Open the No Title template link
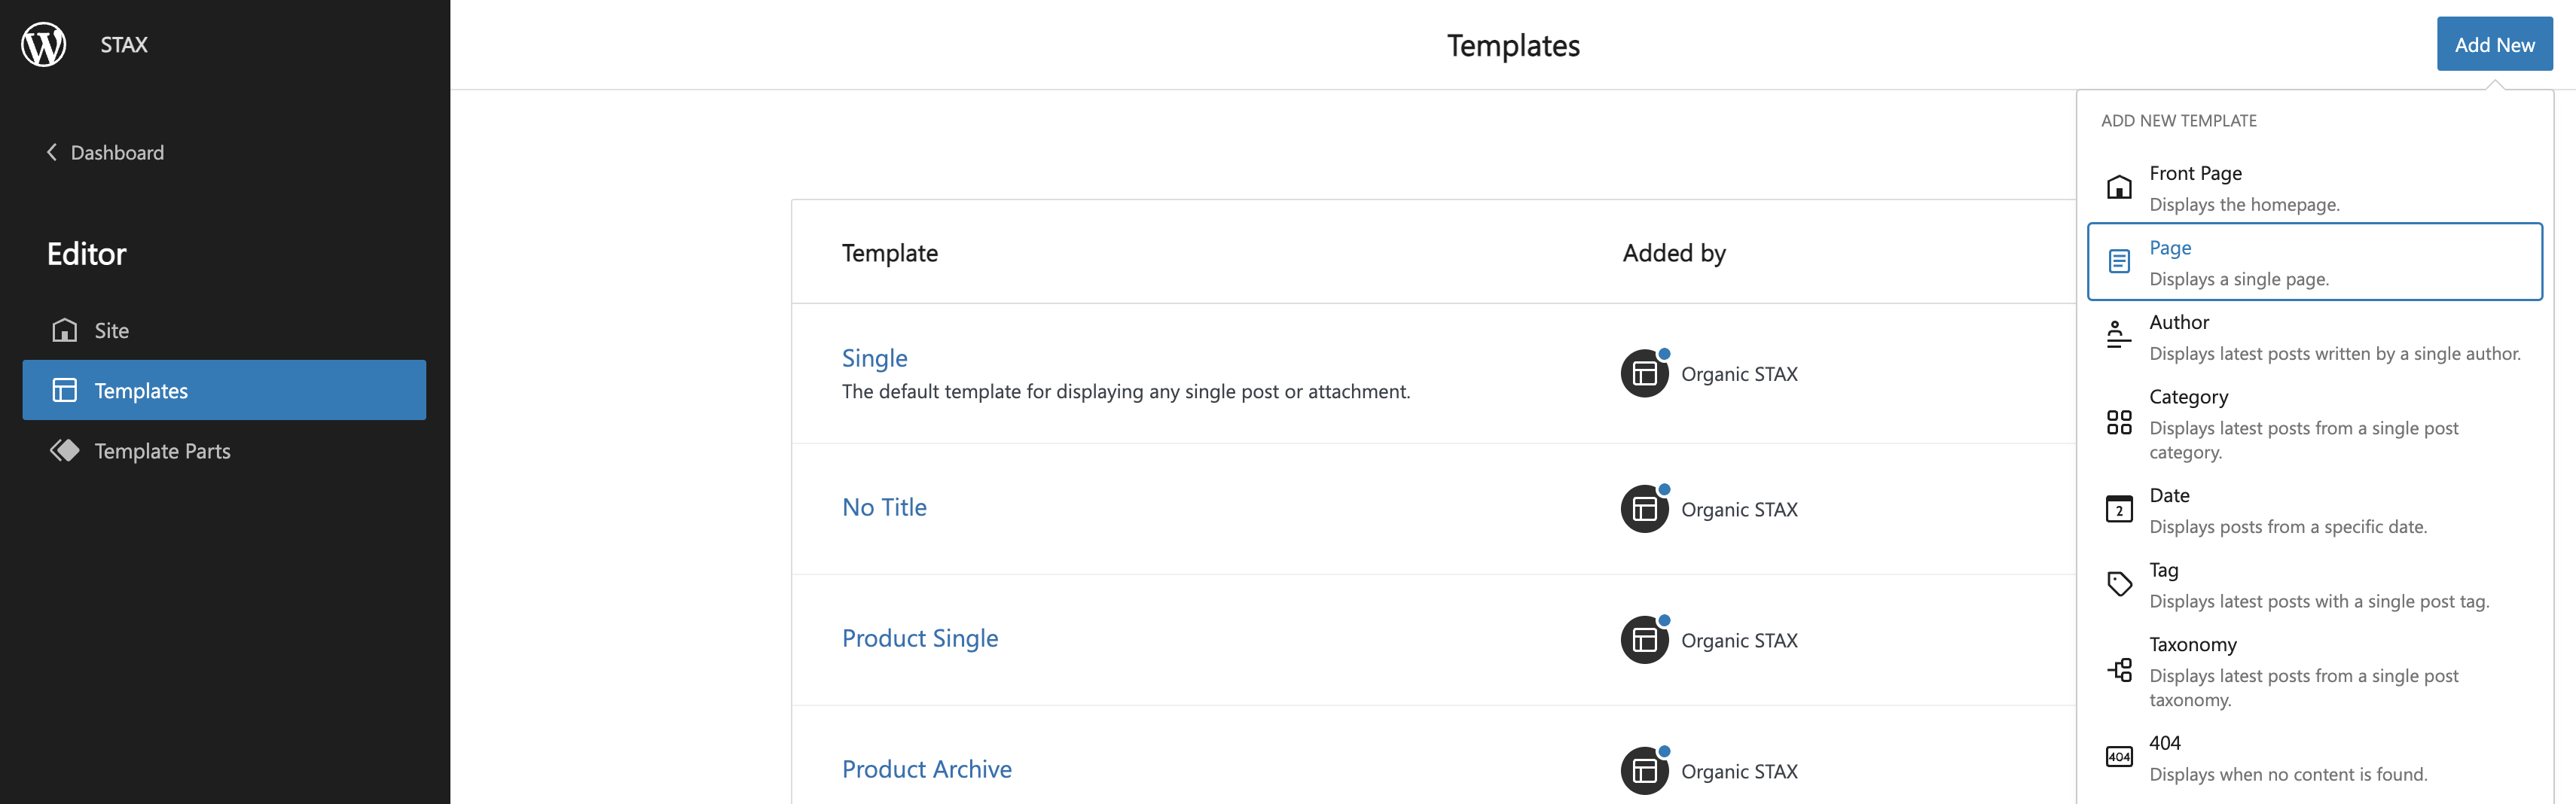 tap(884, 507)
